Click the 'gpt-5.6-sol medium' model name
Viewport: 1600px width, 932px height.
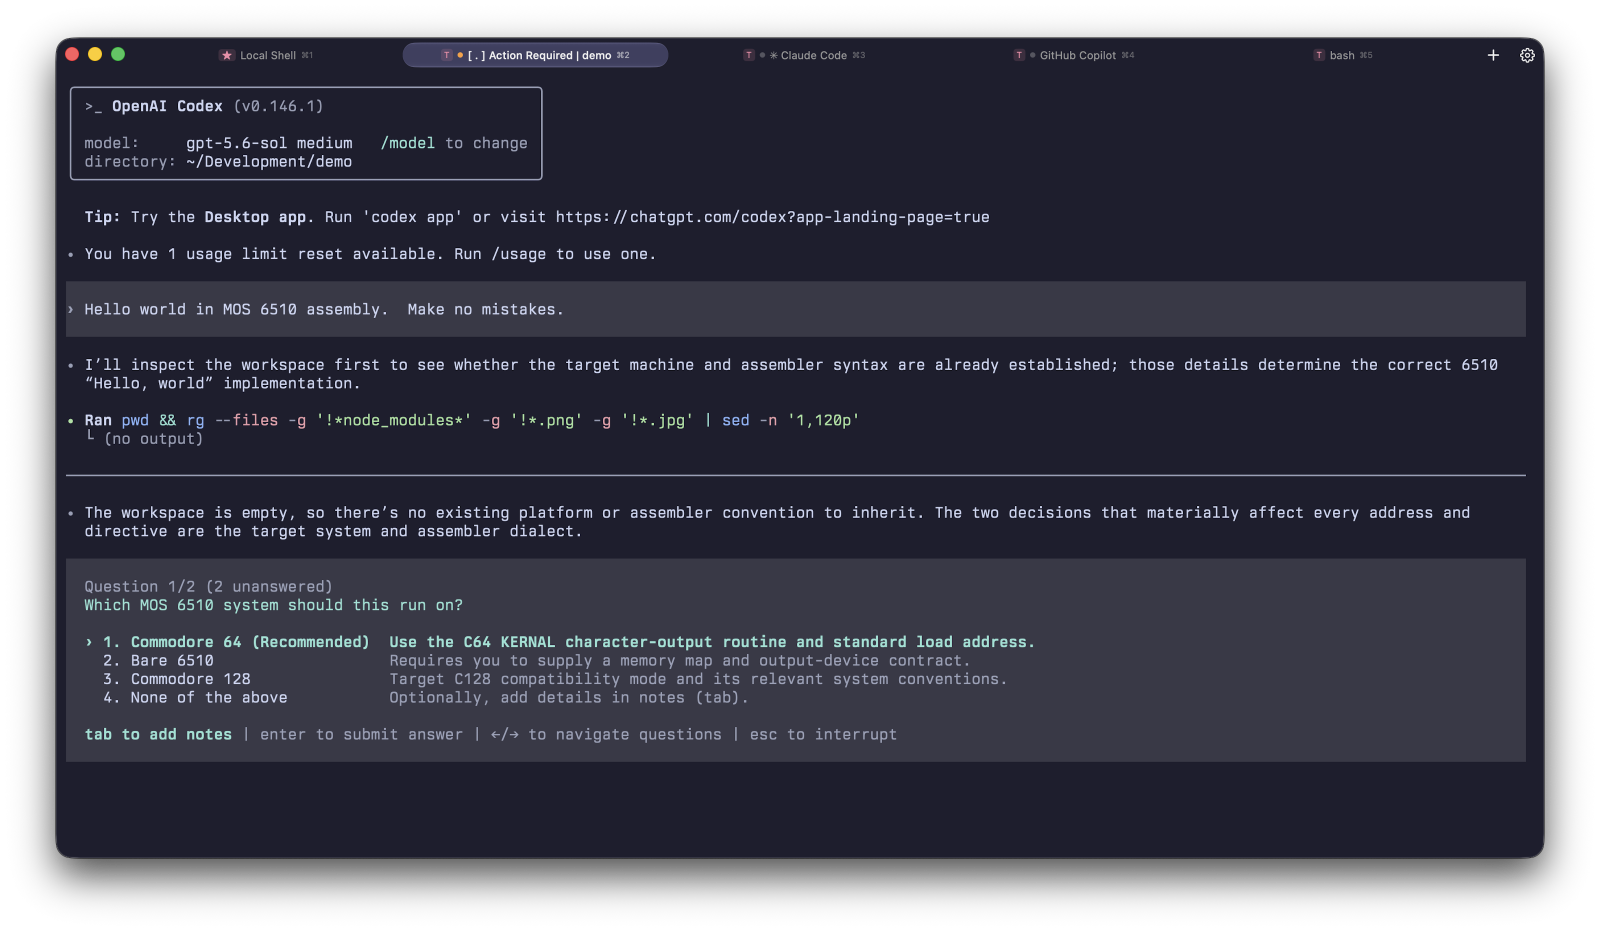click(x=269, y=143)
